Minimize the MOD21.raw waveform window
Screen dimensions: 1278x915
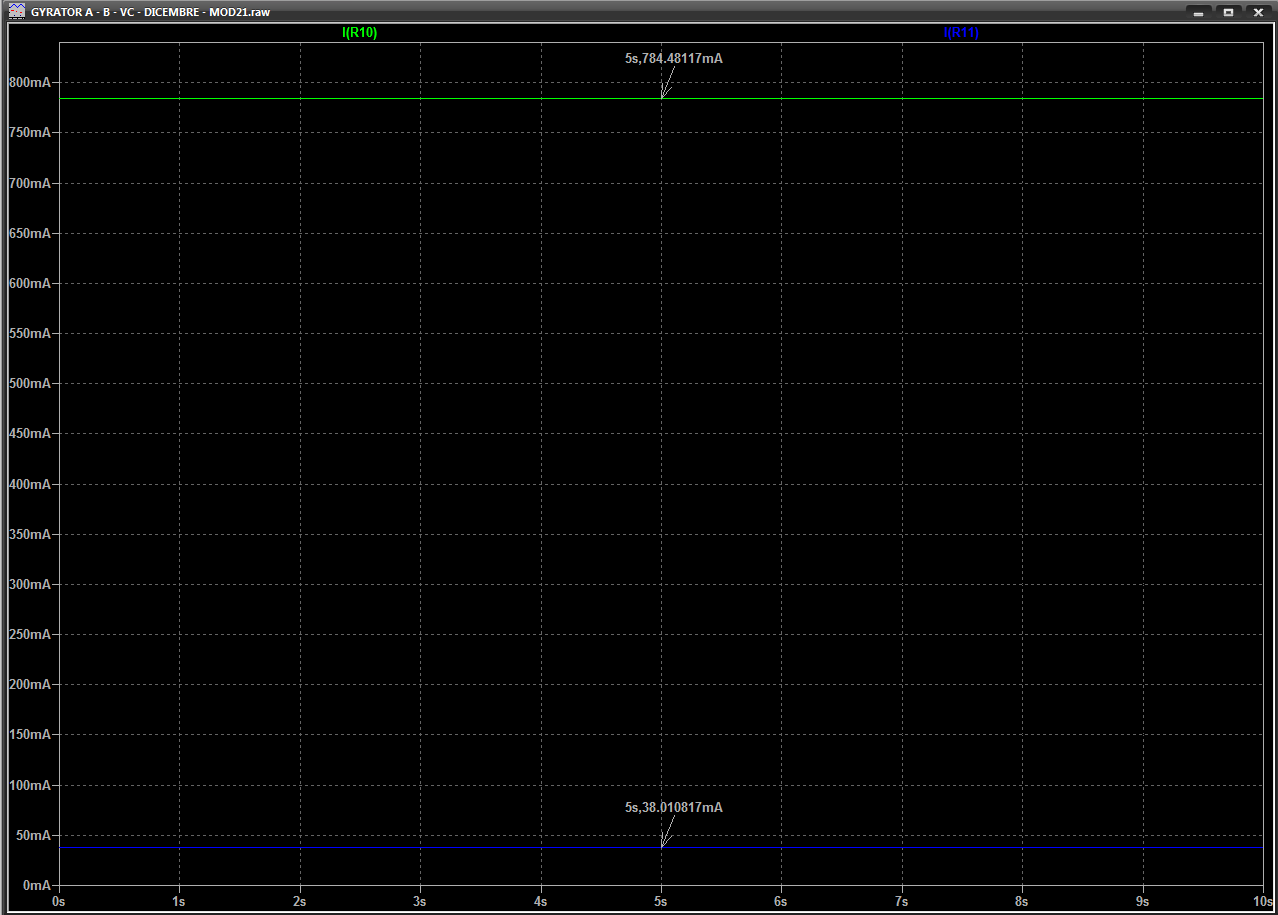coord(1197,12)
